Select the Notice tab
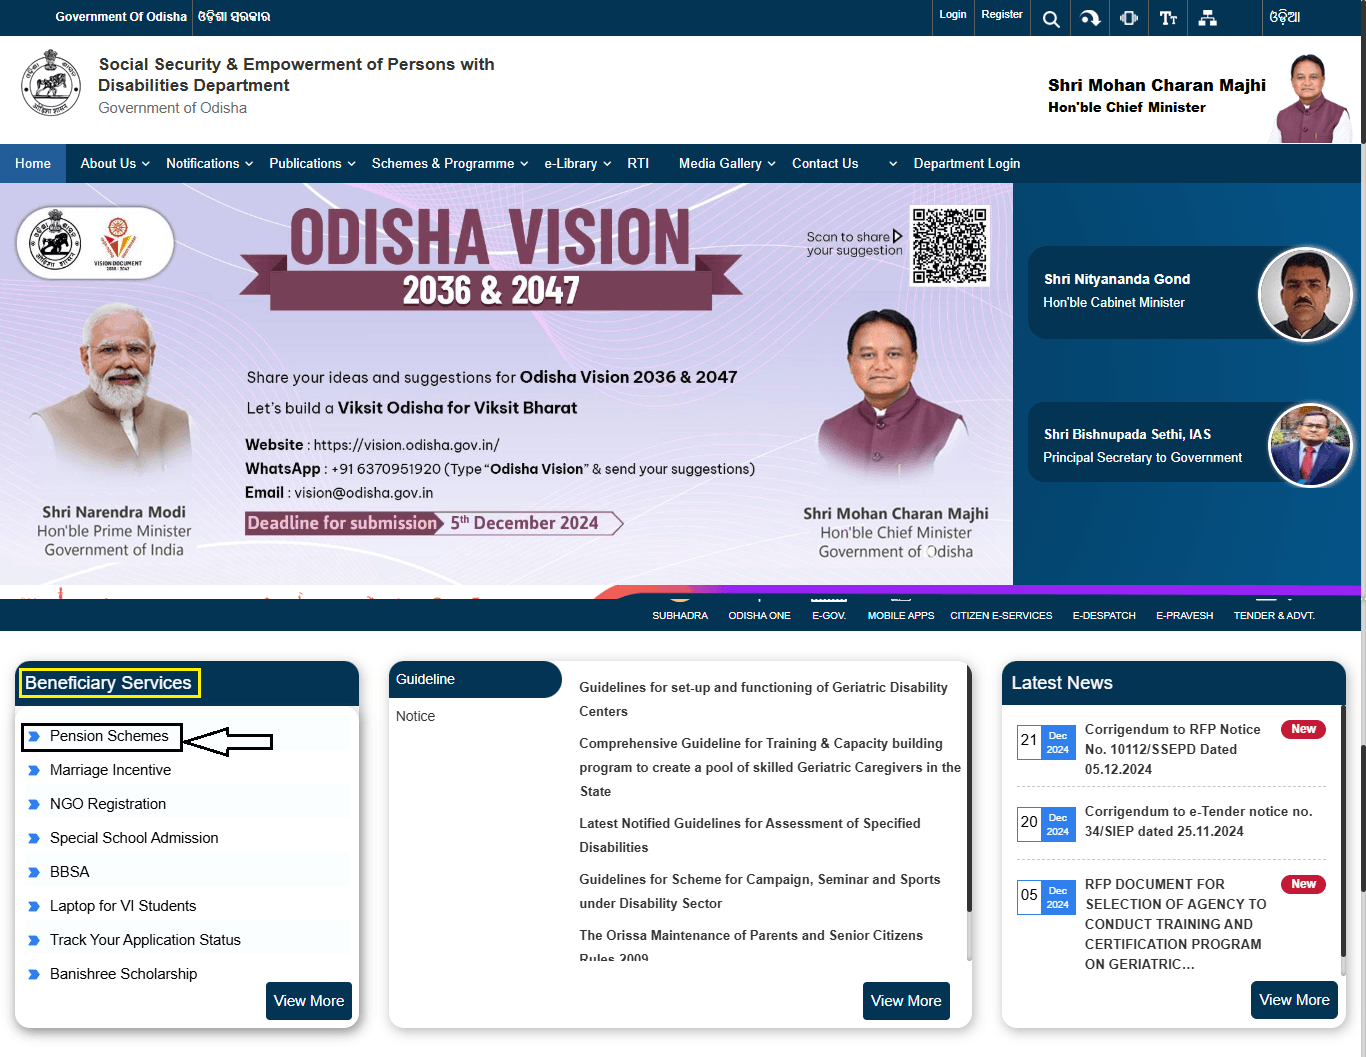 415,716
